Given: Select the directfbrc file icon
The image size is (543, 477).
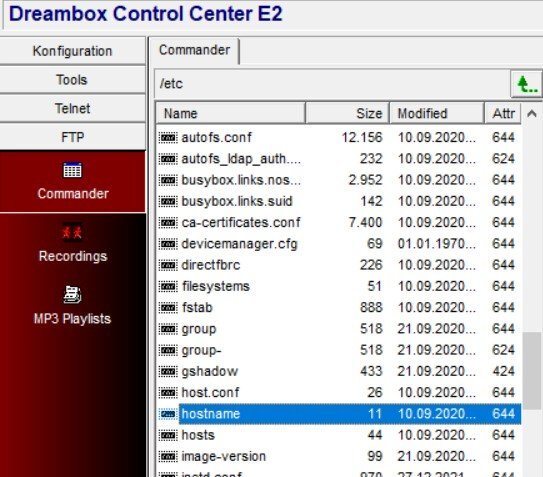Looking at the screenshot, I should (x=168, y=265).
